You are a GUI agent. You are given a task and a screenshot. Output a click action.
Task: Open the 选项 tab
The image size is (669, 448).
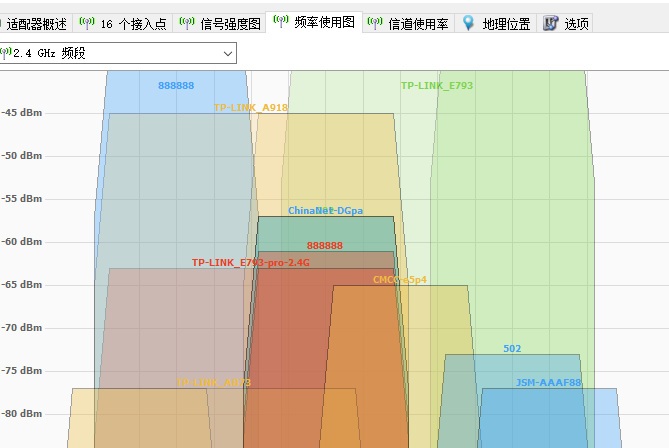coord(565,23)
